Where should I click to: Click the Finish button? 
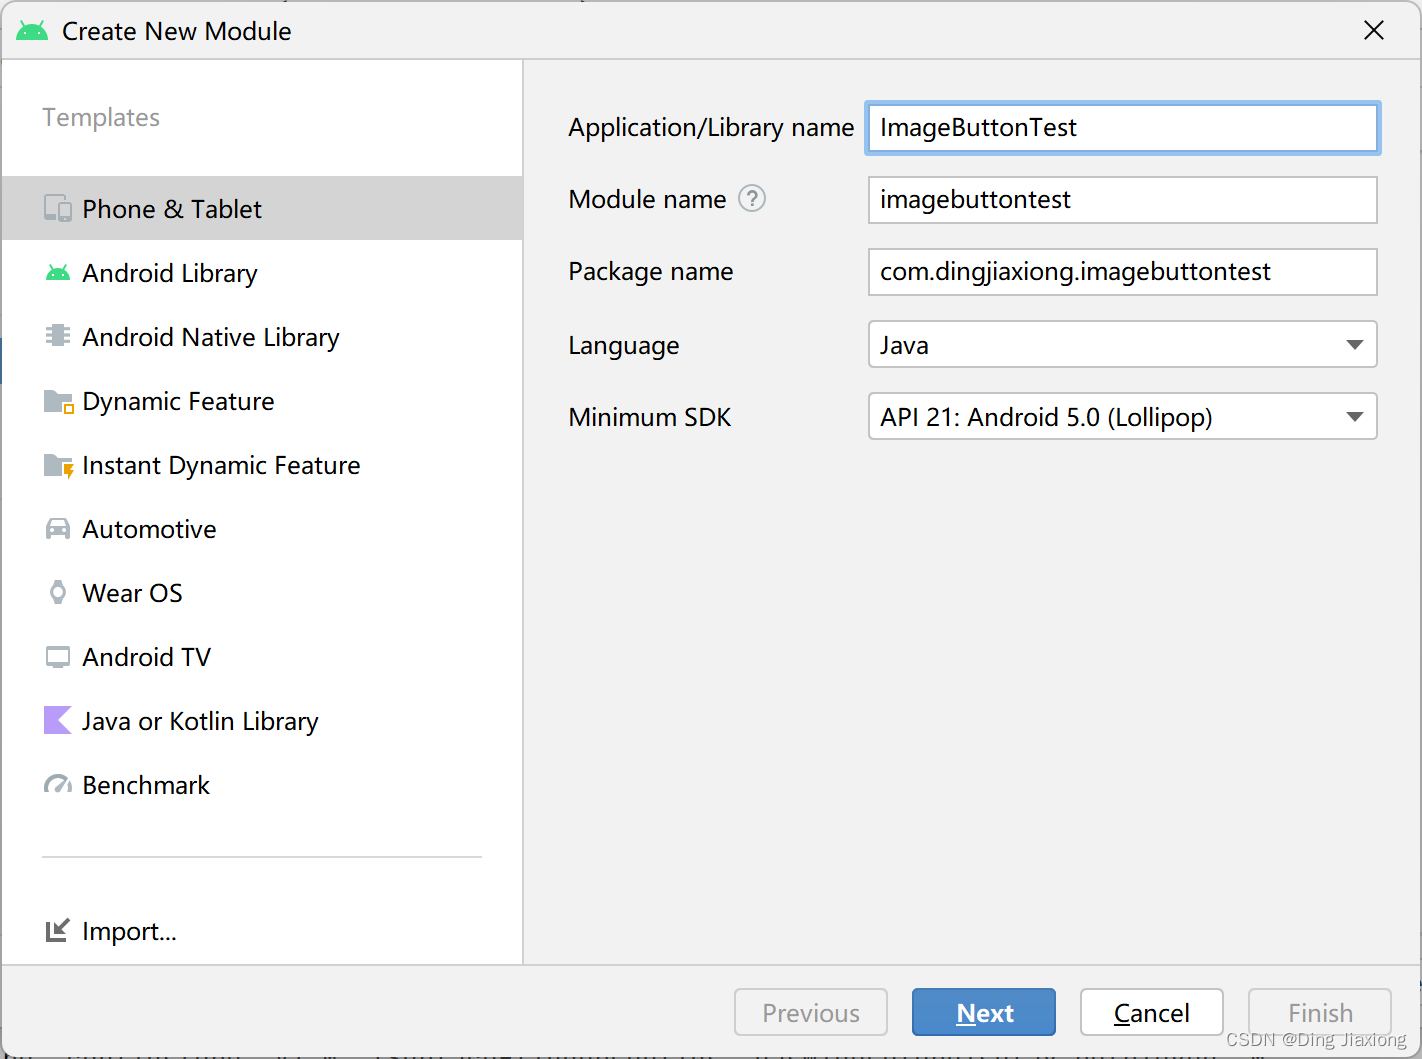pos(1320,1012)
